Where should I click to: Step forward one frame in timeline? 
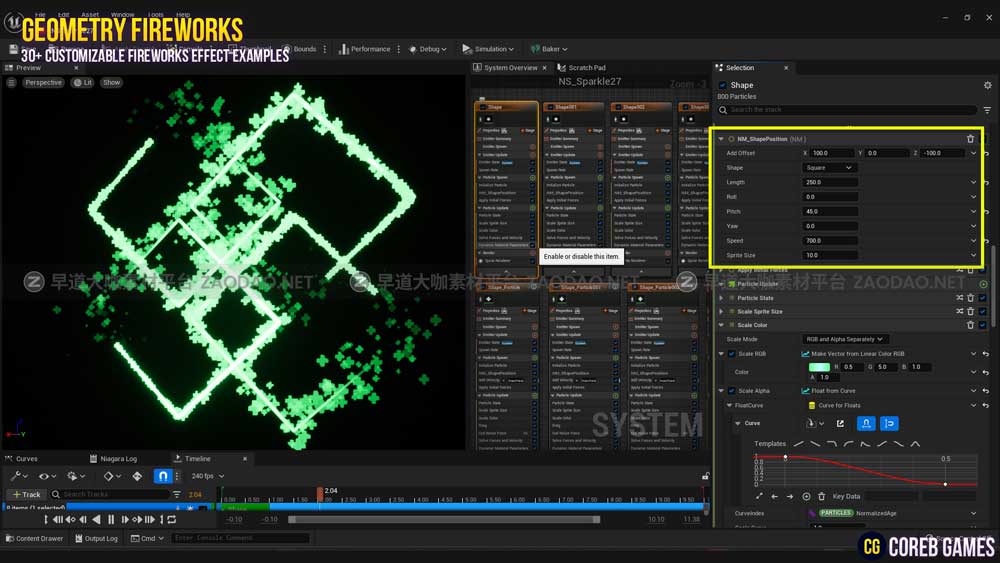pos(125,520)
